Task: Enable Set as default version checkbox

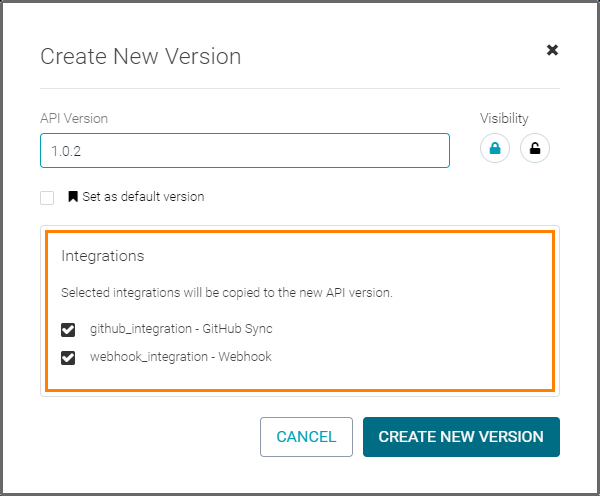Action: click(x=47, y=198)
